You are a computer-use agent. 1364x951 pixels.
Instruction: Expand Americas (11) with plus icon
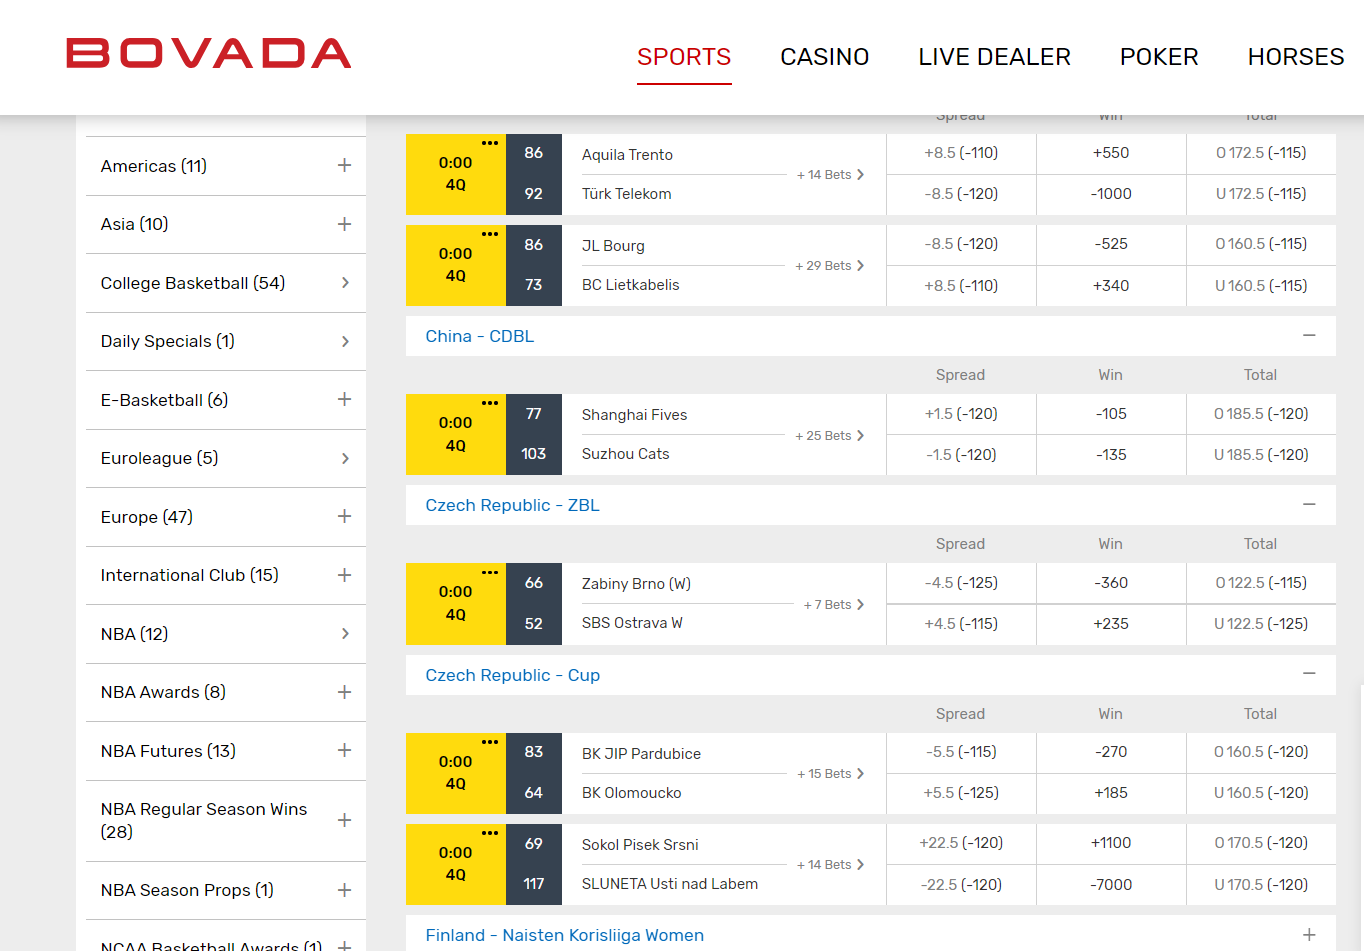(344, 166)
